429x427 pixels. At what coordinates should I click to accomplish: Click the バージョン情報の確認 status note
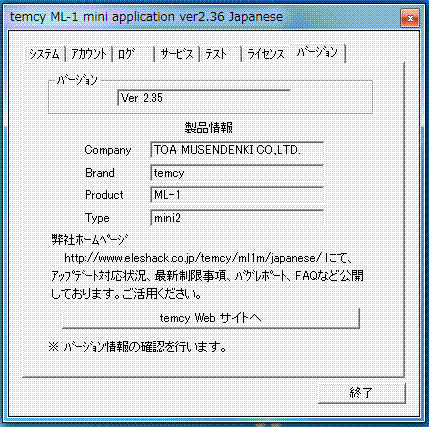pos(138,347)
